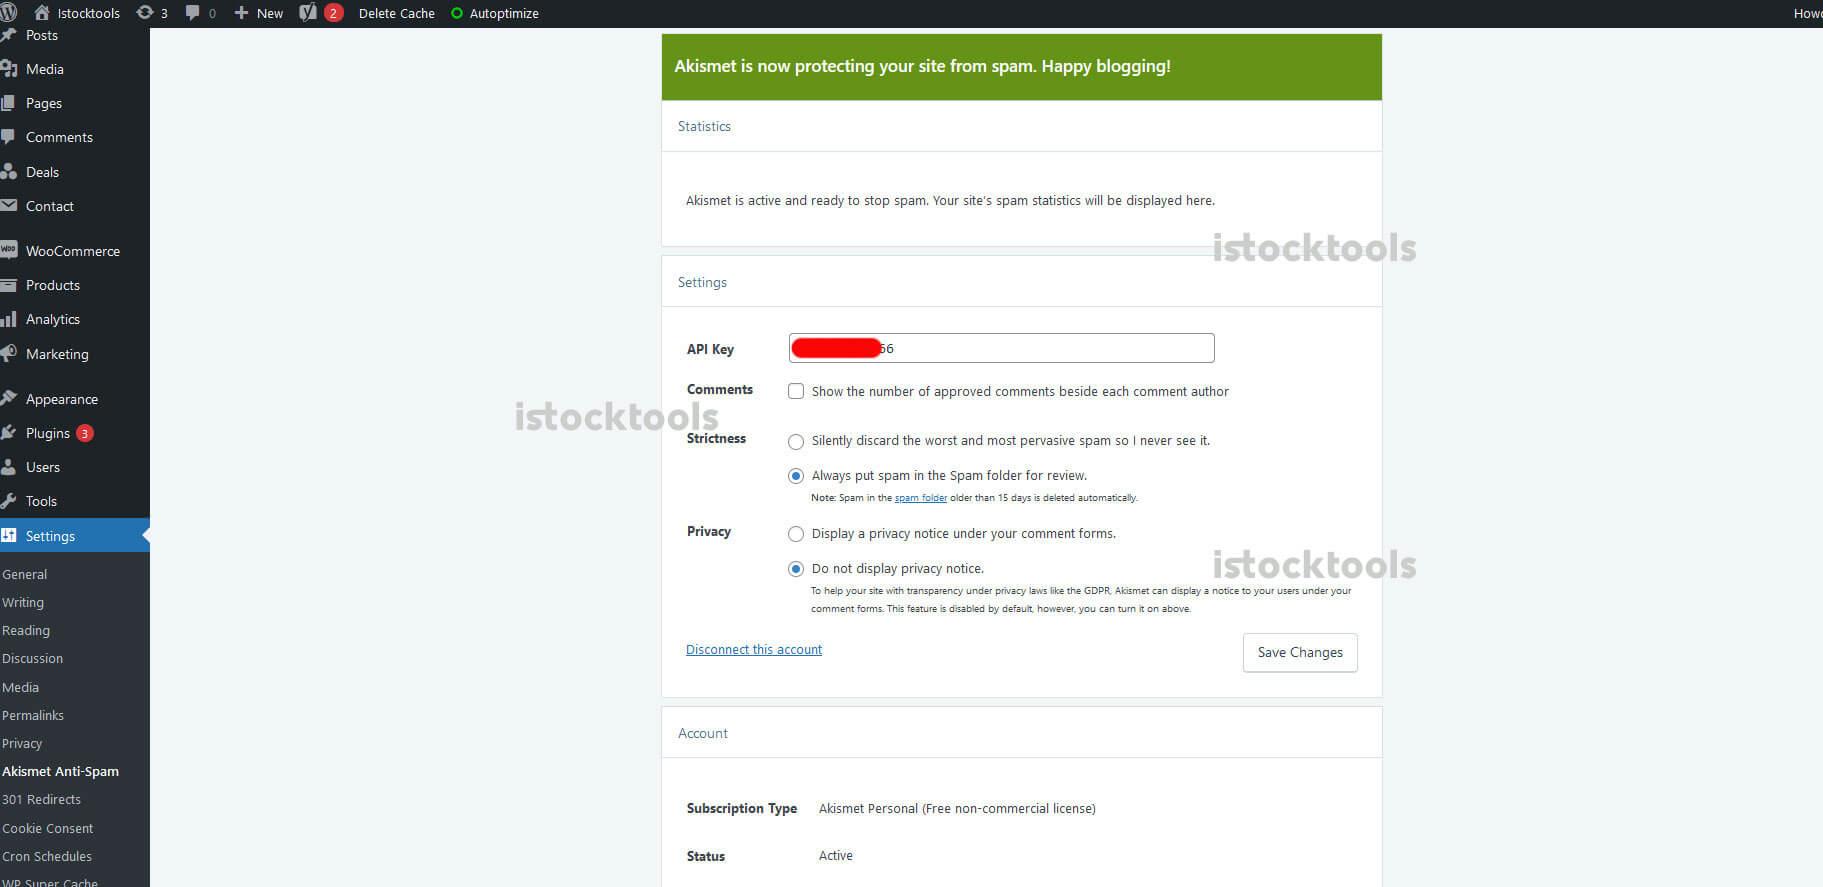
Task: Click the Products sidebar icon
Action: pyautogui.click(x=8, y=285)
